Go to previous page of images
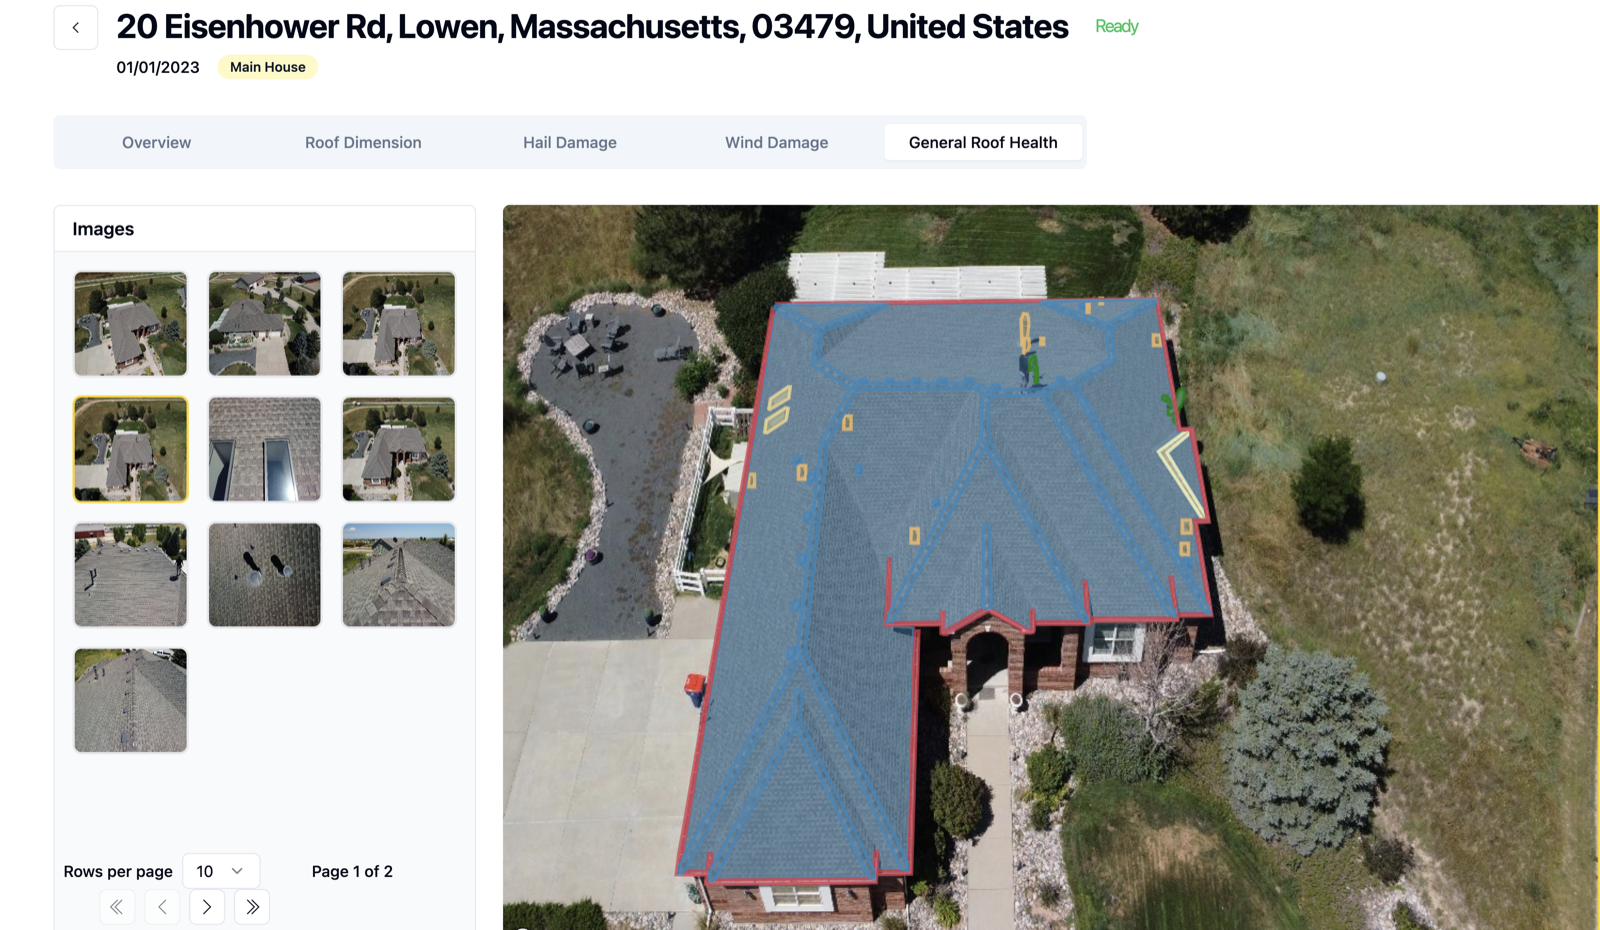 tap(162, 907)
